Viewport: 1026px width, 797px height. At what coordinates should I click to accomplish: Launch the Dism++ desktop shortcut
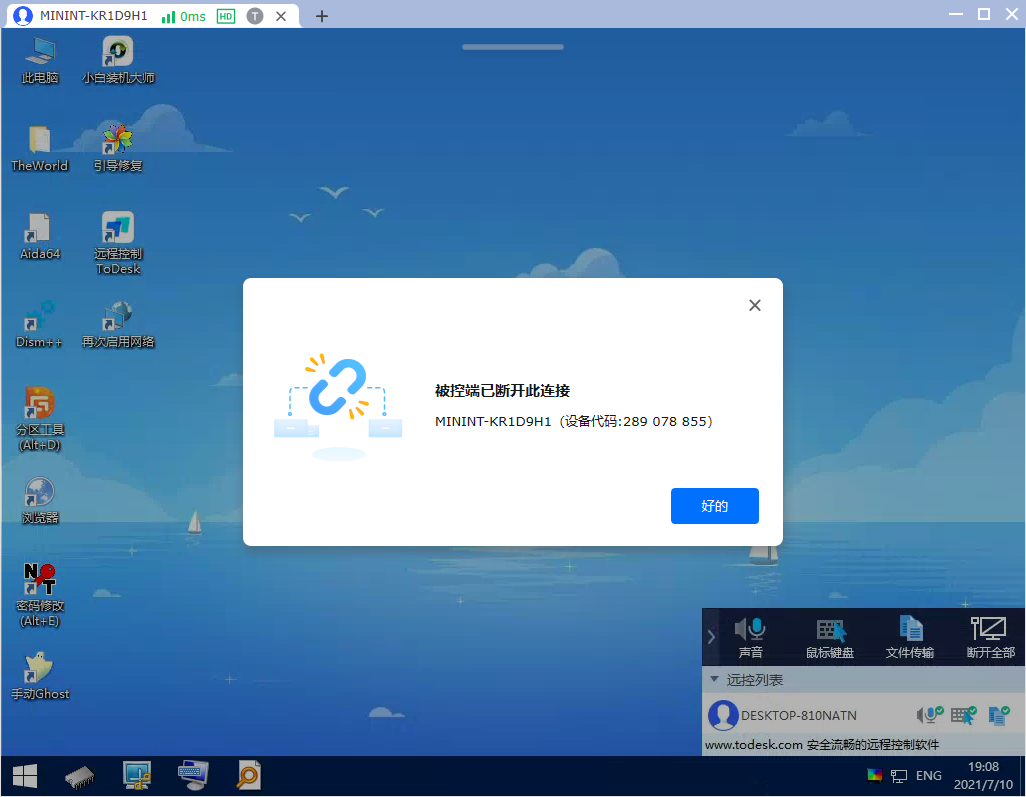(x=39, y=324)
